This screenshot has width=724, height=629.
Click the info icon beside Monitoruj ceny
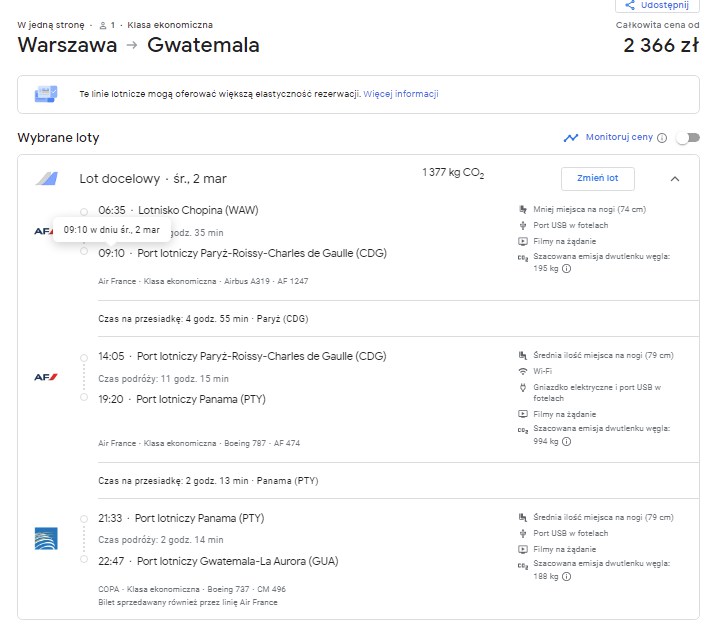[x=662, y=138]
